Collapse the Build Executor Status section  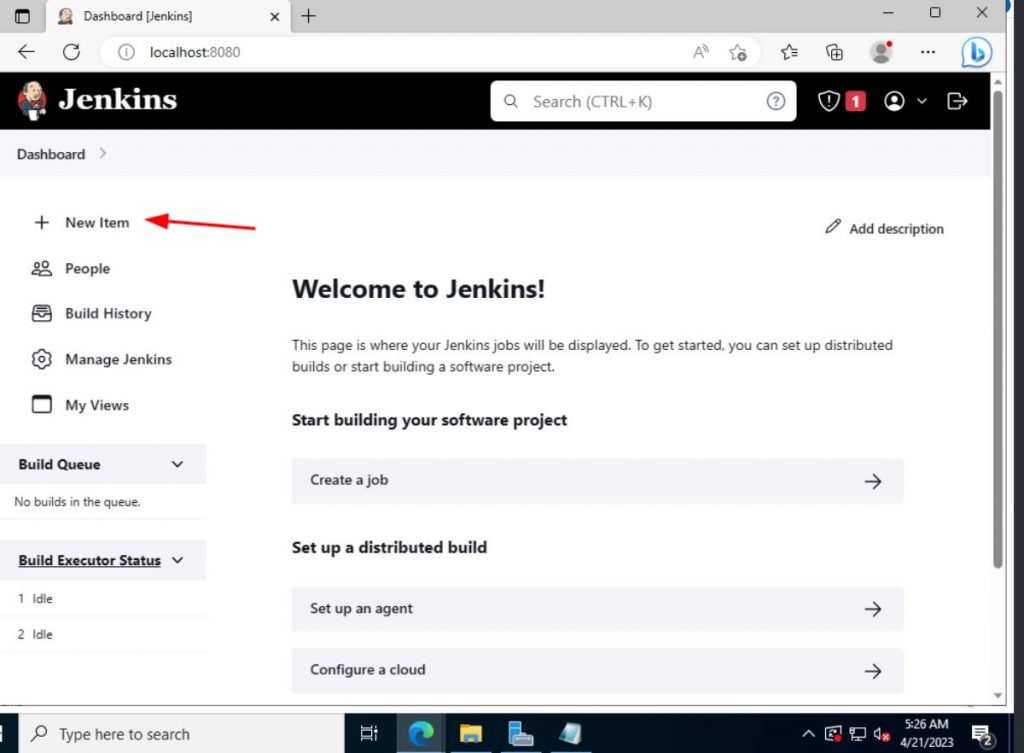[178, 560]
